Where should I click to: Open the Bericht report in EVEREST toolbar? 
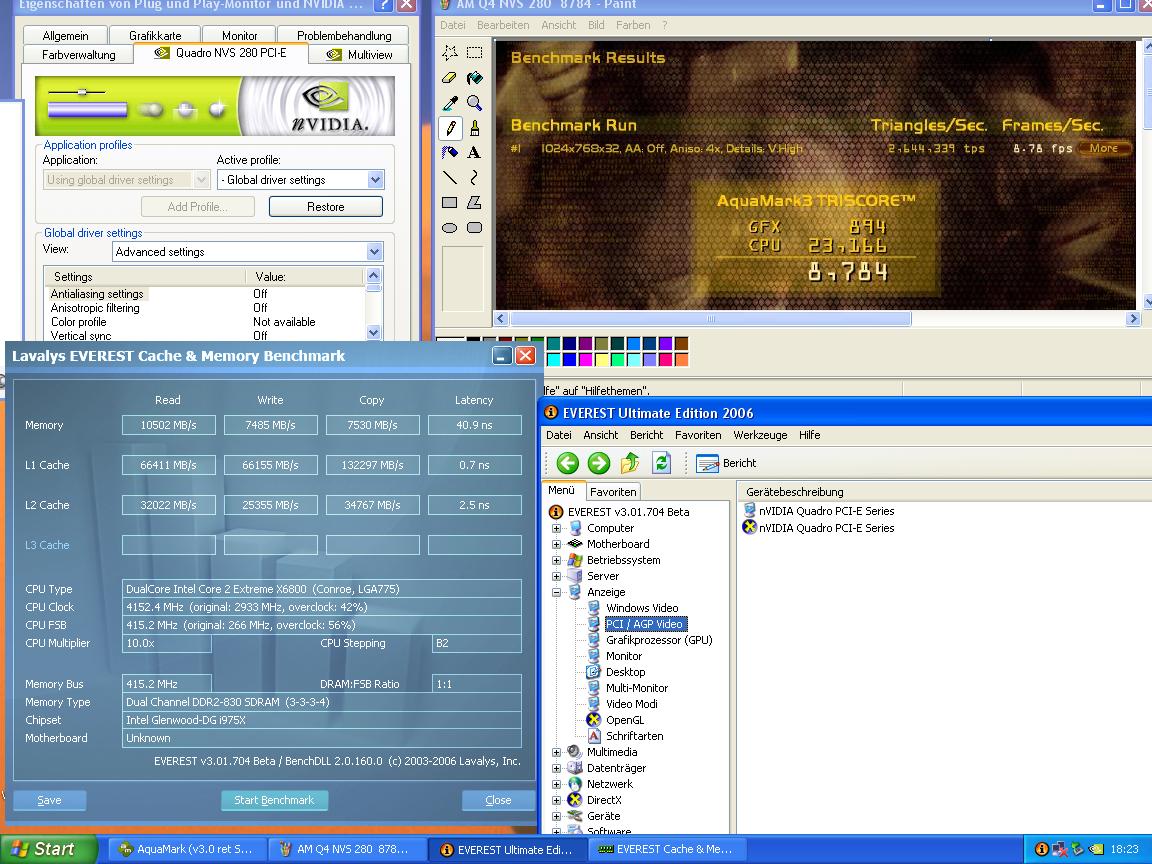pos(726,463)
